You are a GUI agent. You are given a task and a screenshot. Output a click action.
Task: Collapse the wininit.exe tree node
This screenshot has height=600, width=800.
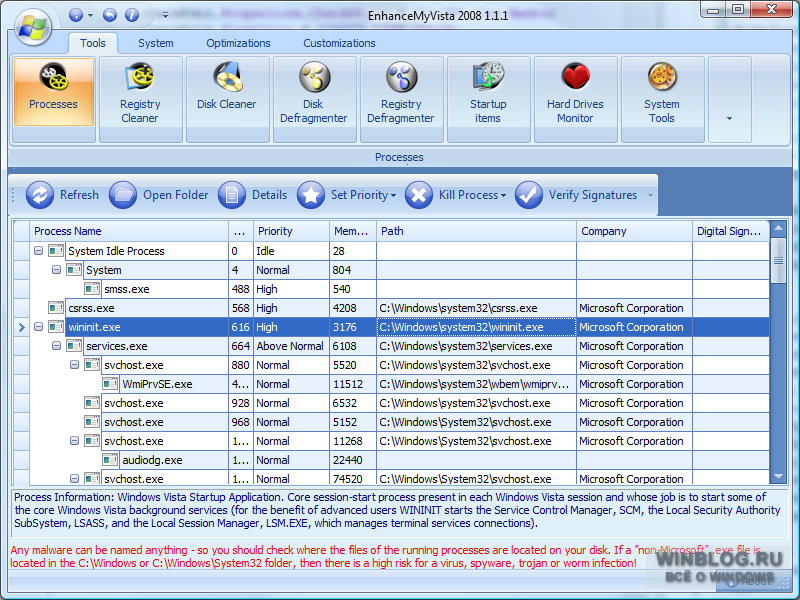point(38,327)
